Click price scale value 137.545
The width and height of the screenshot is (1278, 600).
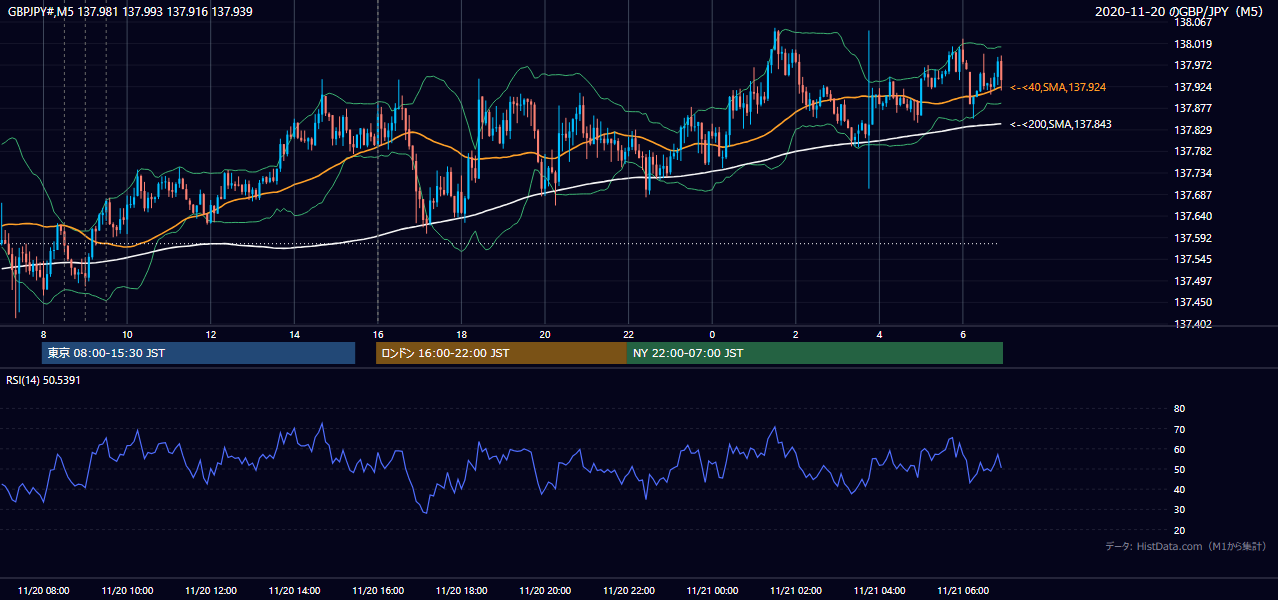[x=1192, y=259]
